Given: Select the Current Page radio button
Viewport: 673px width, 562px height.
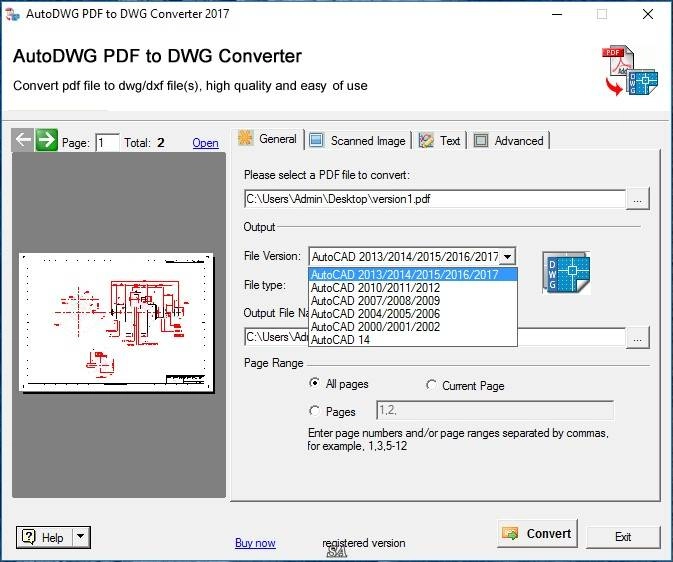Looking at the screenshot, I should [430, 385].
